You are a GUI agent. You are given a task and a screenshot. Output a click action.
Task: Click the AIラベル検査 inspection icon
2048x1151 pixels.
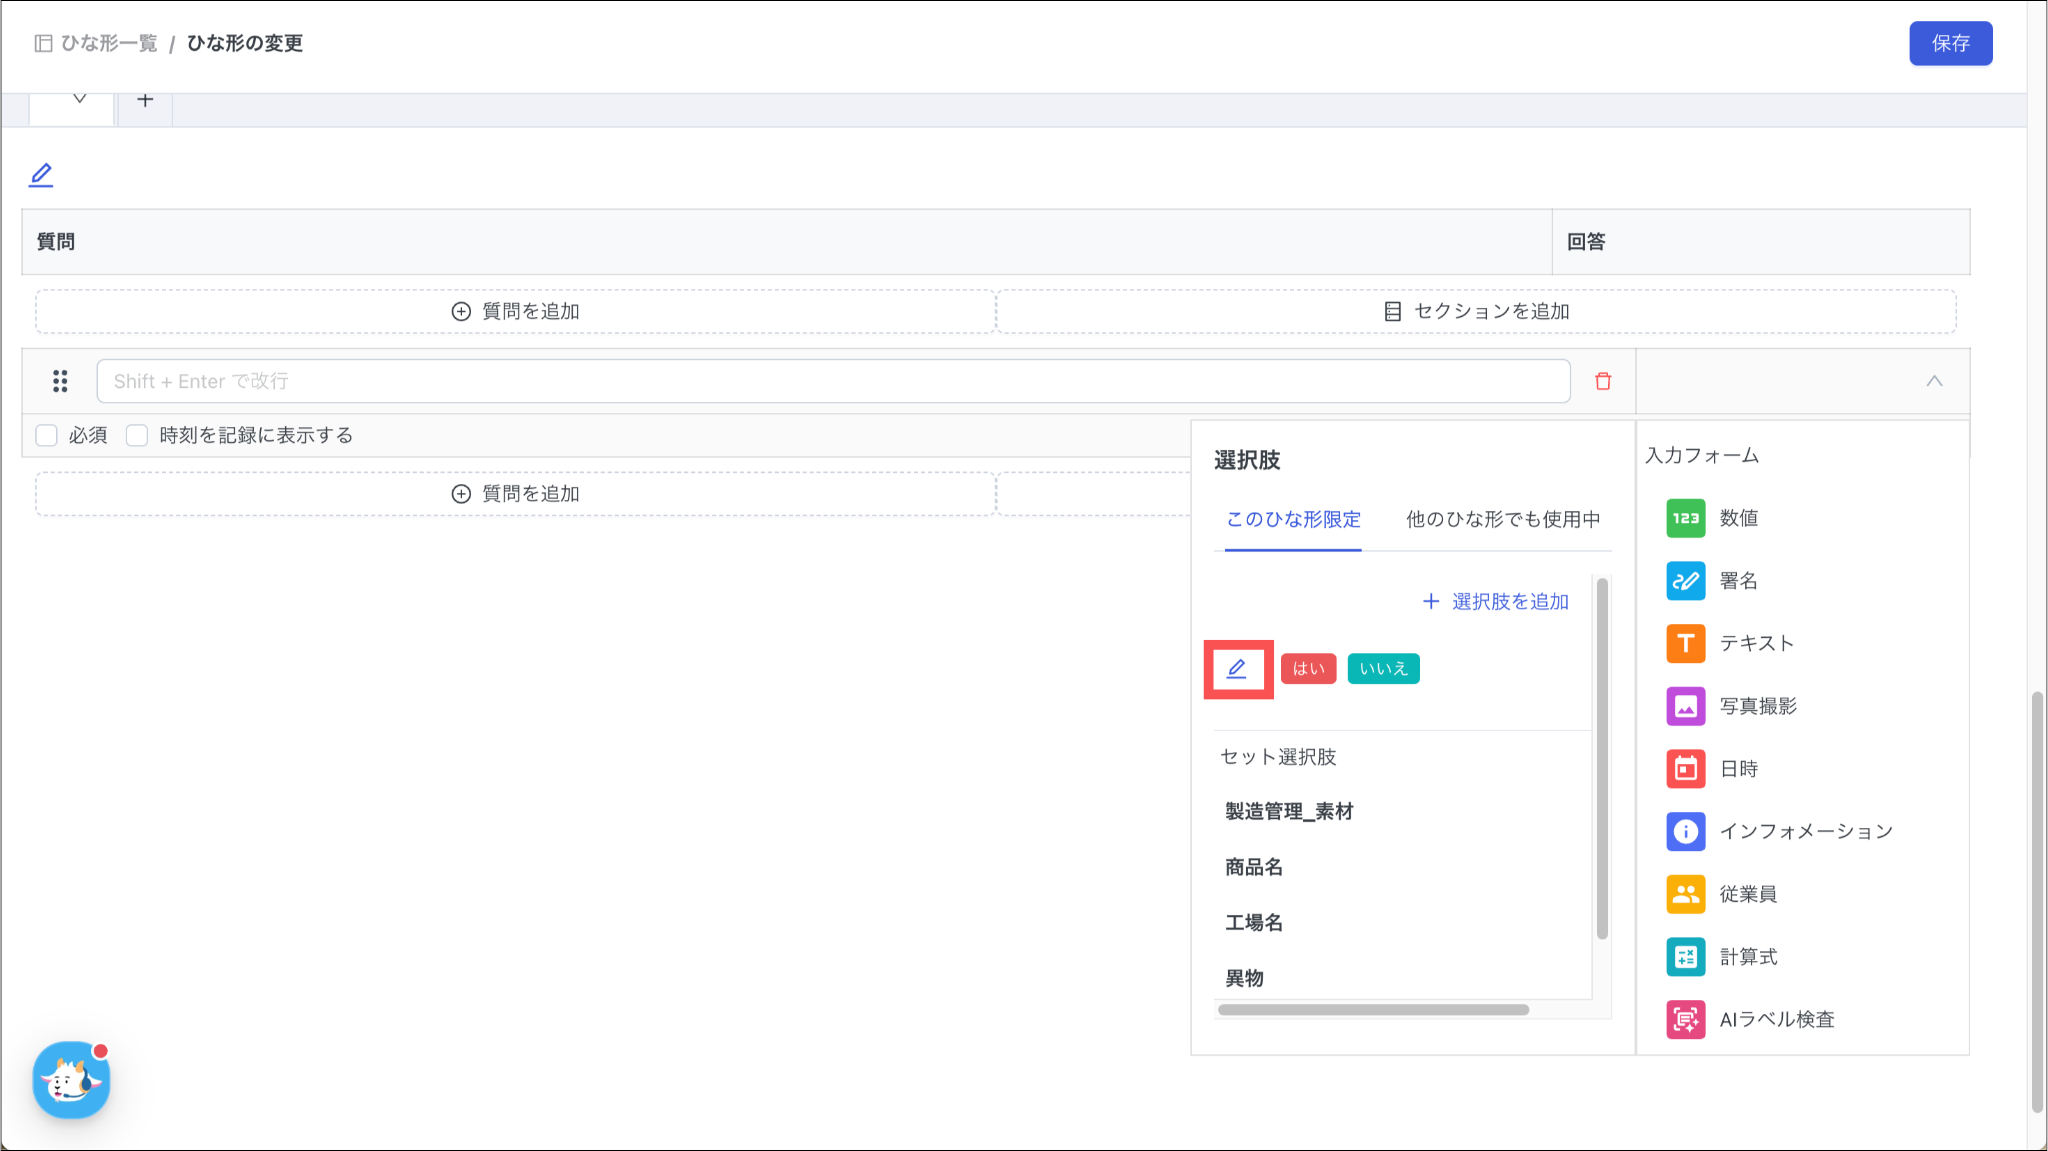[1685, 1019]
